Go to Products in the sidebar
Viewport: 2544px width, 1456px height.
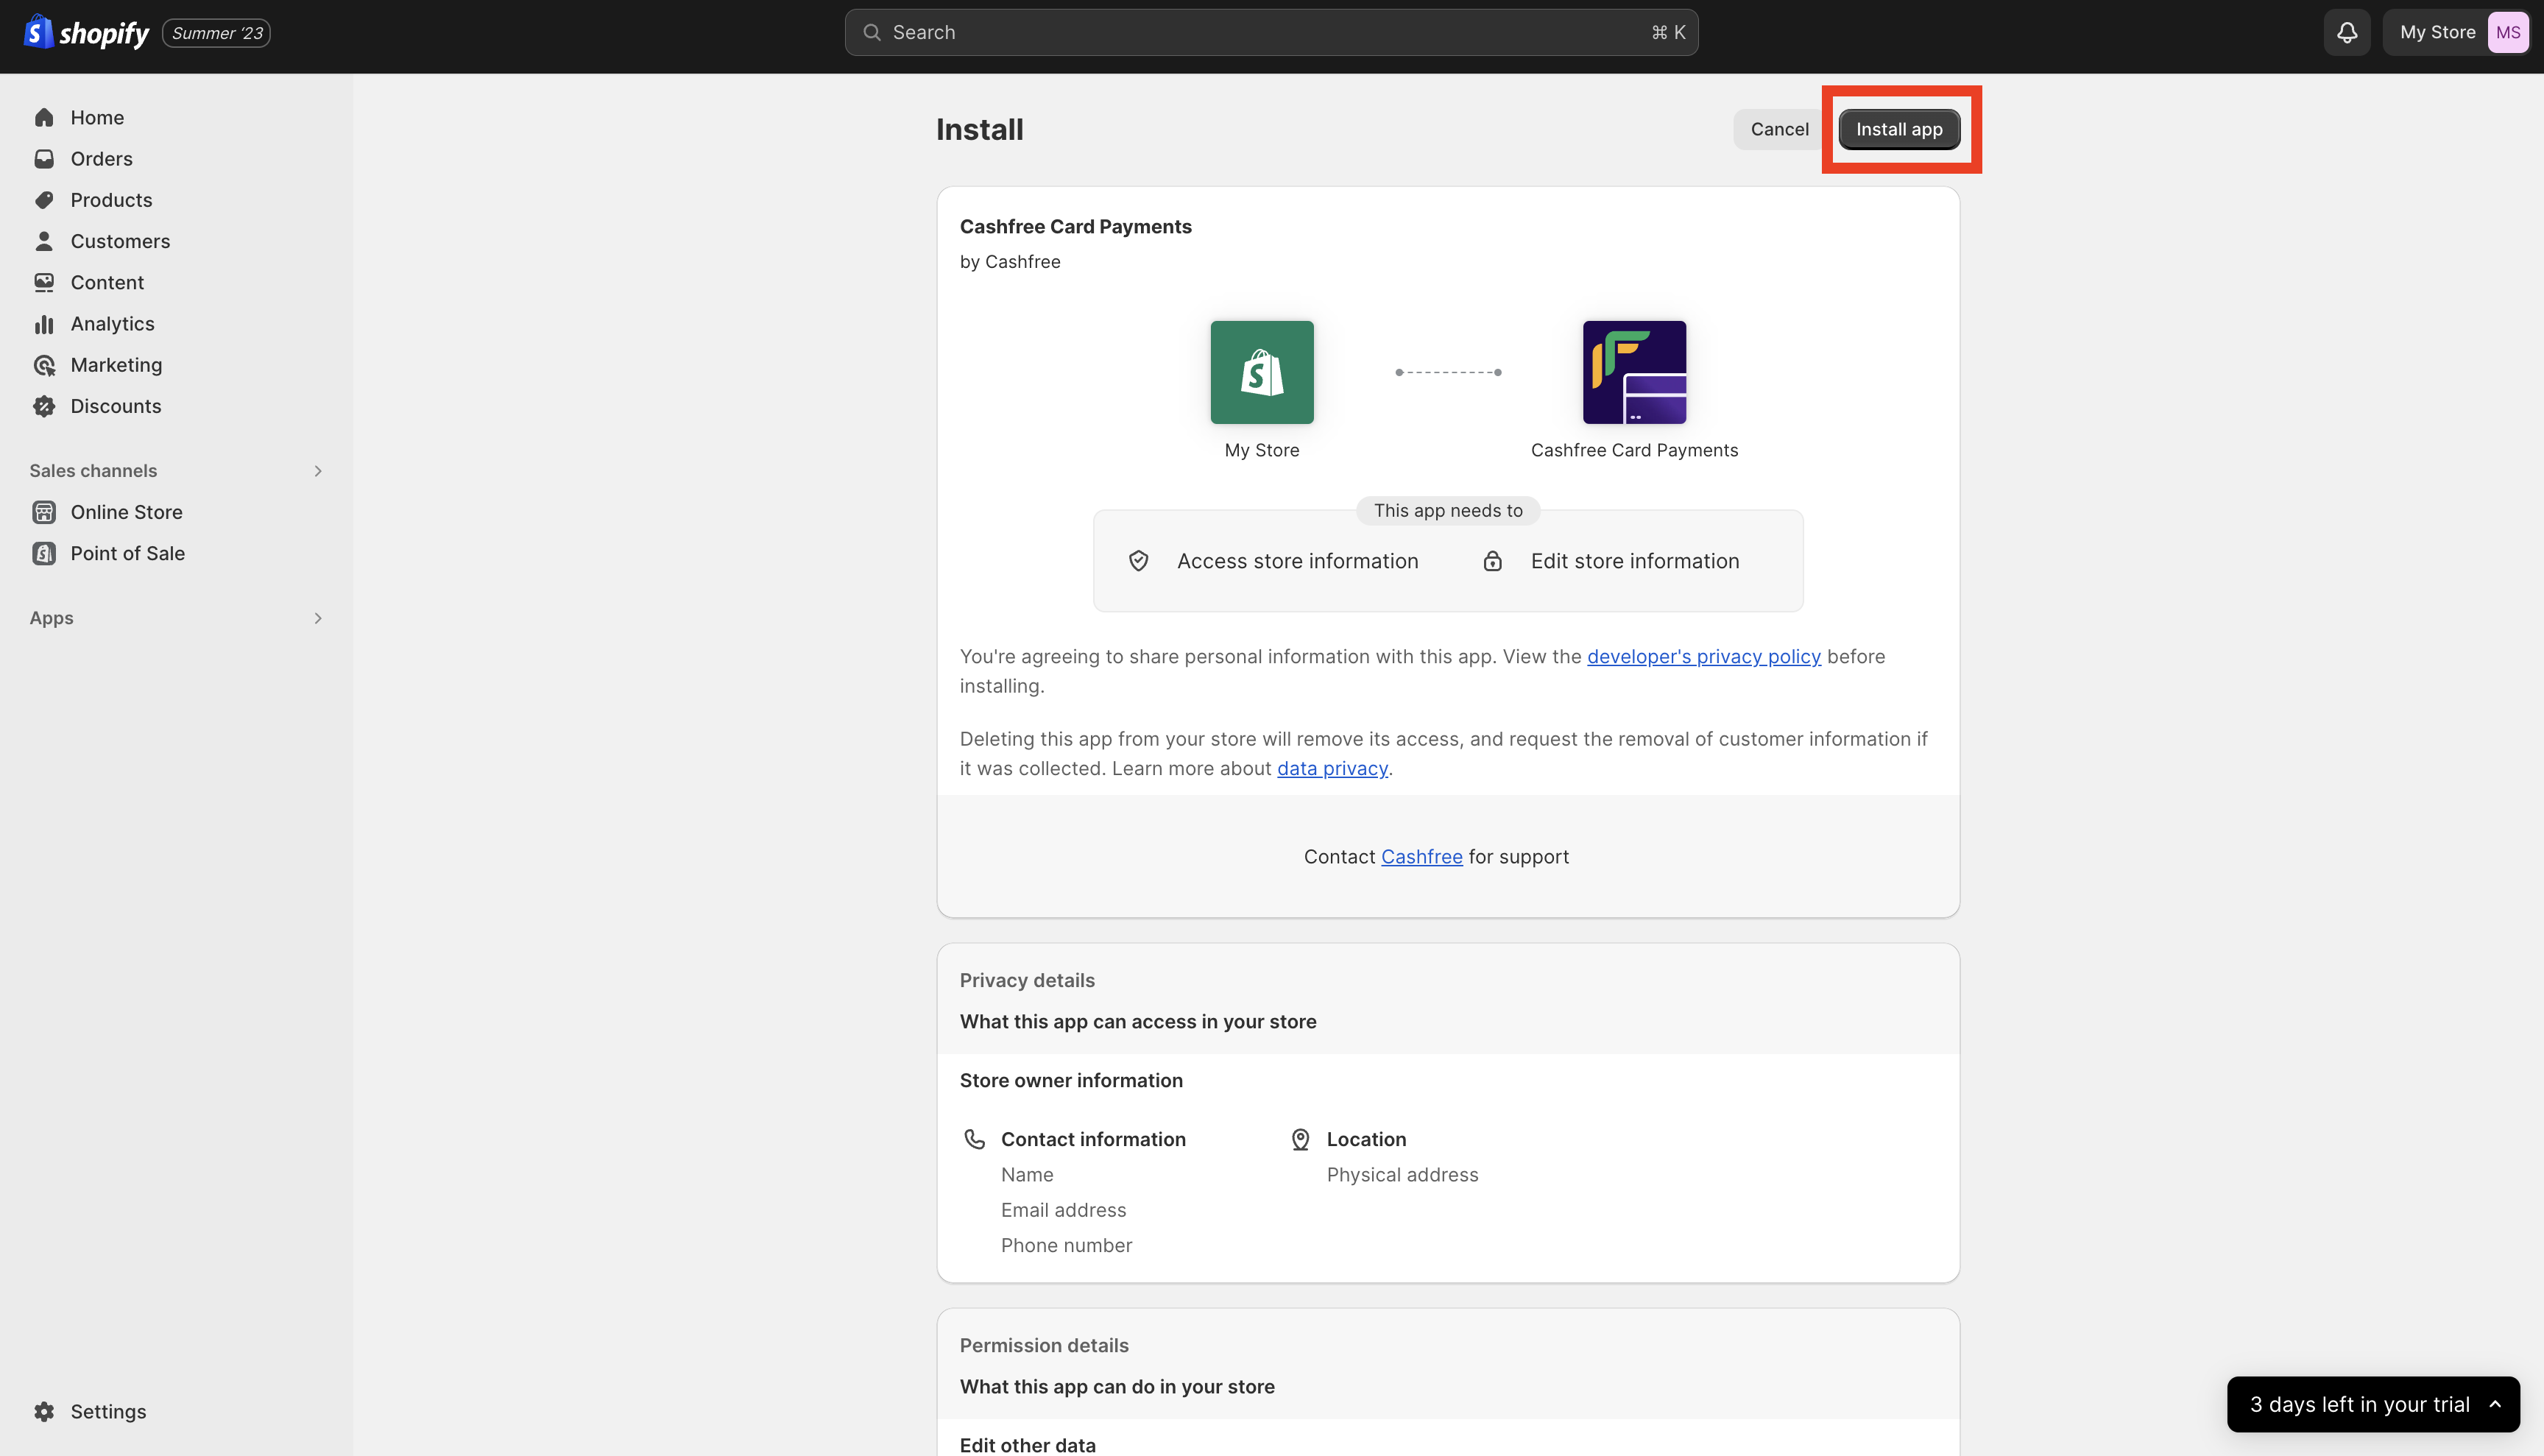click(x=111, y=200)
